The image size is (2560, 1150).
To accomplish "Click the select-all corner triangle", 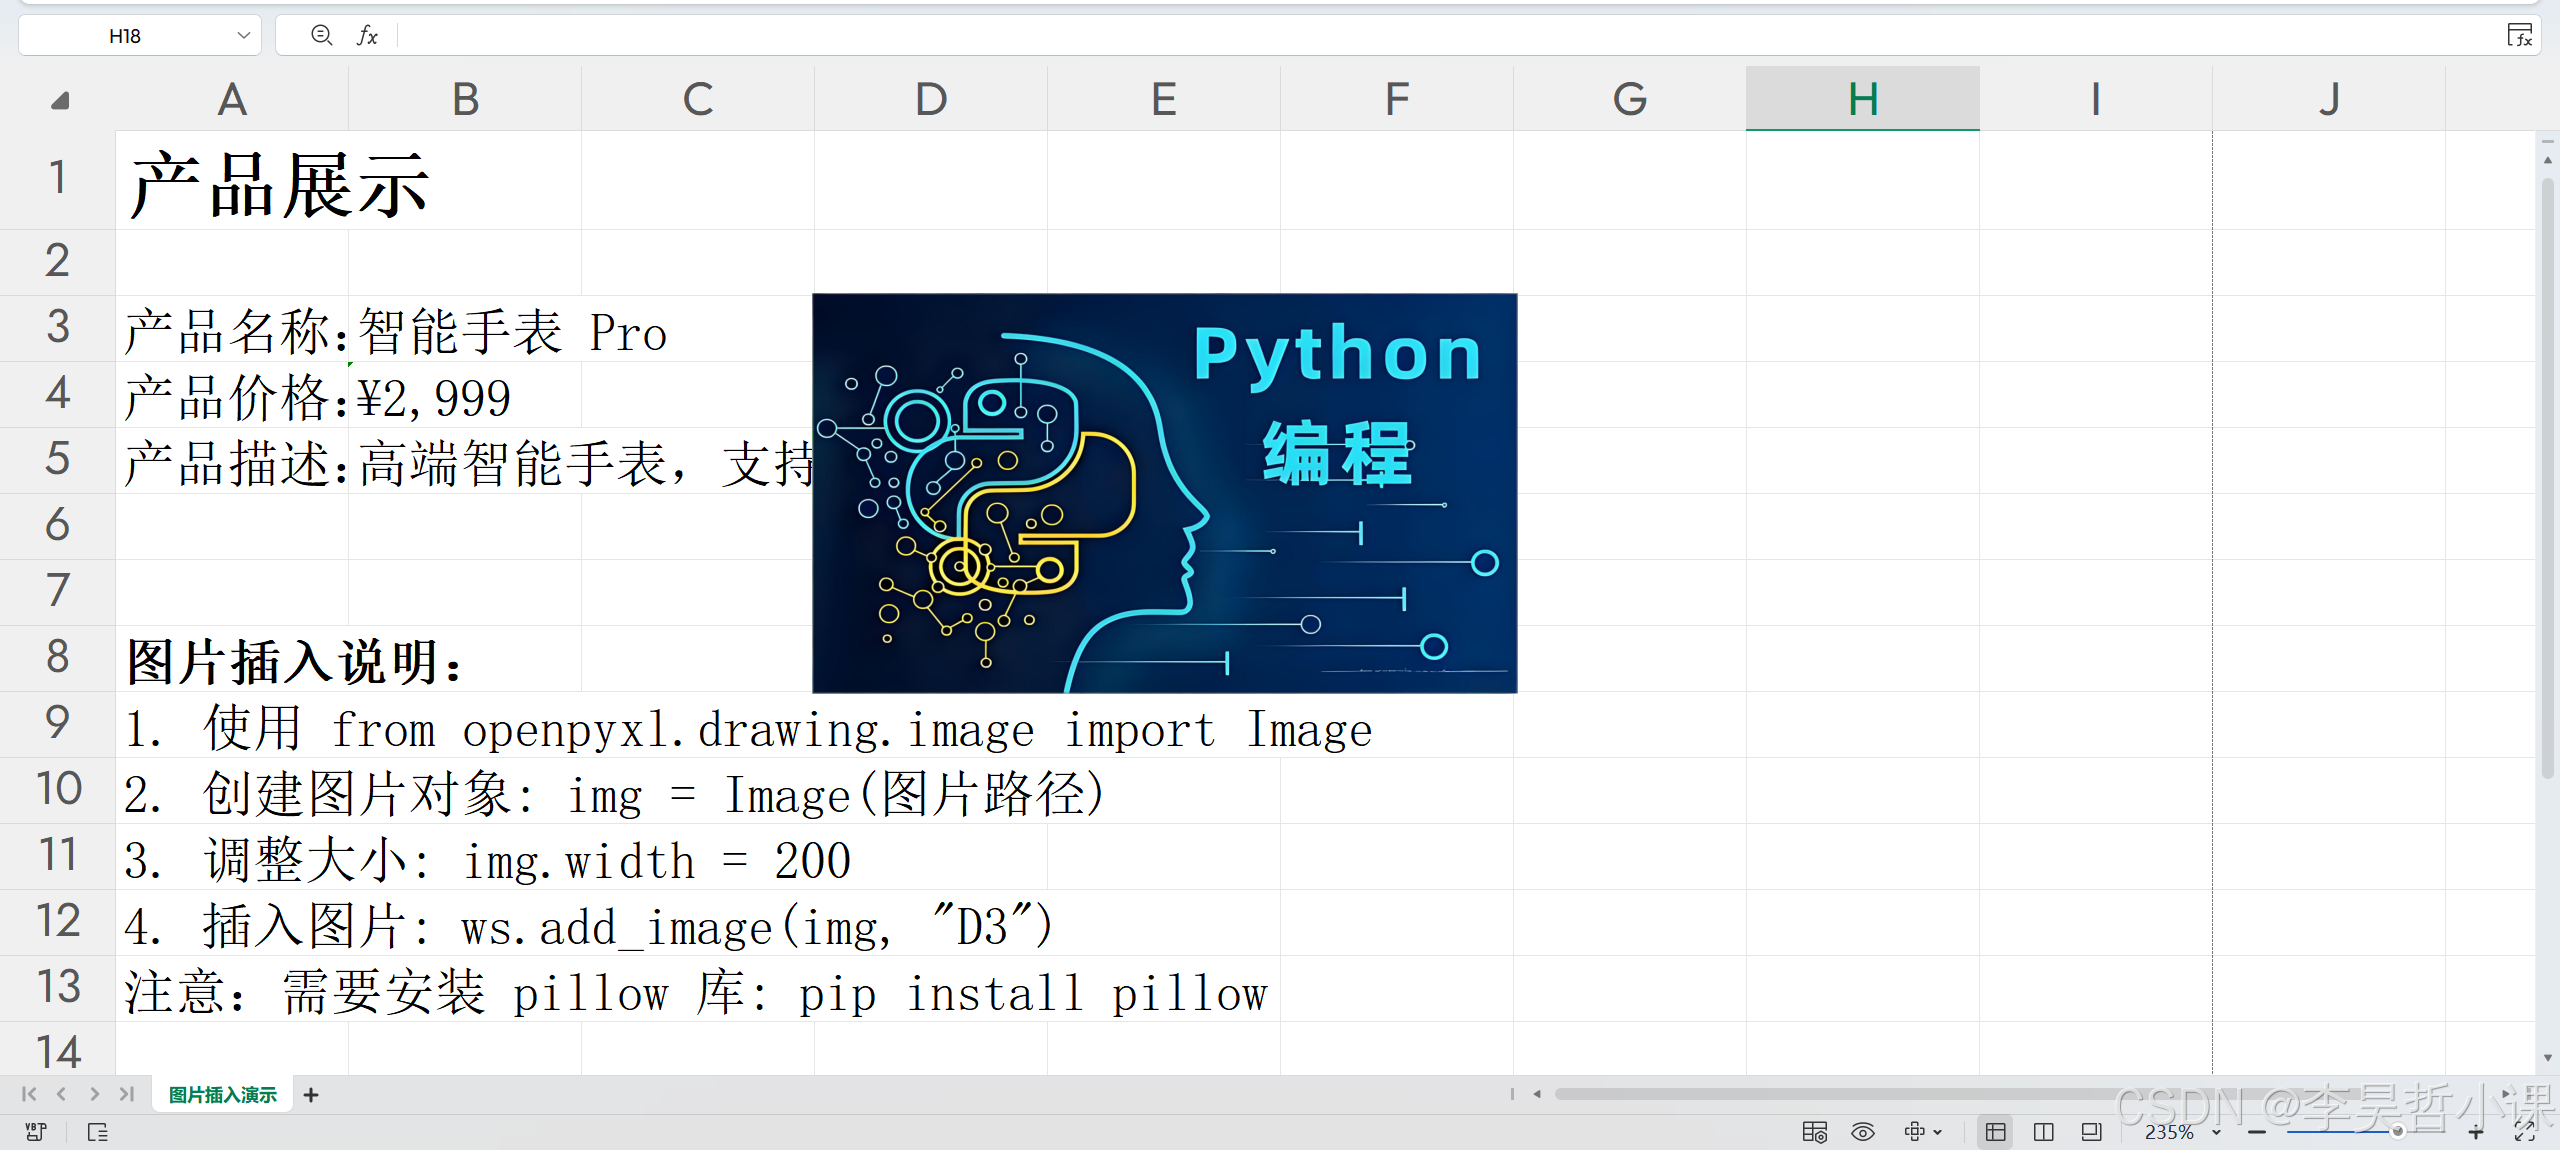I will click(60, 100).
